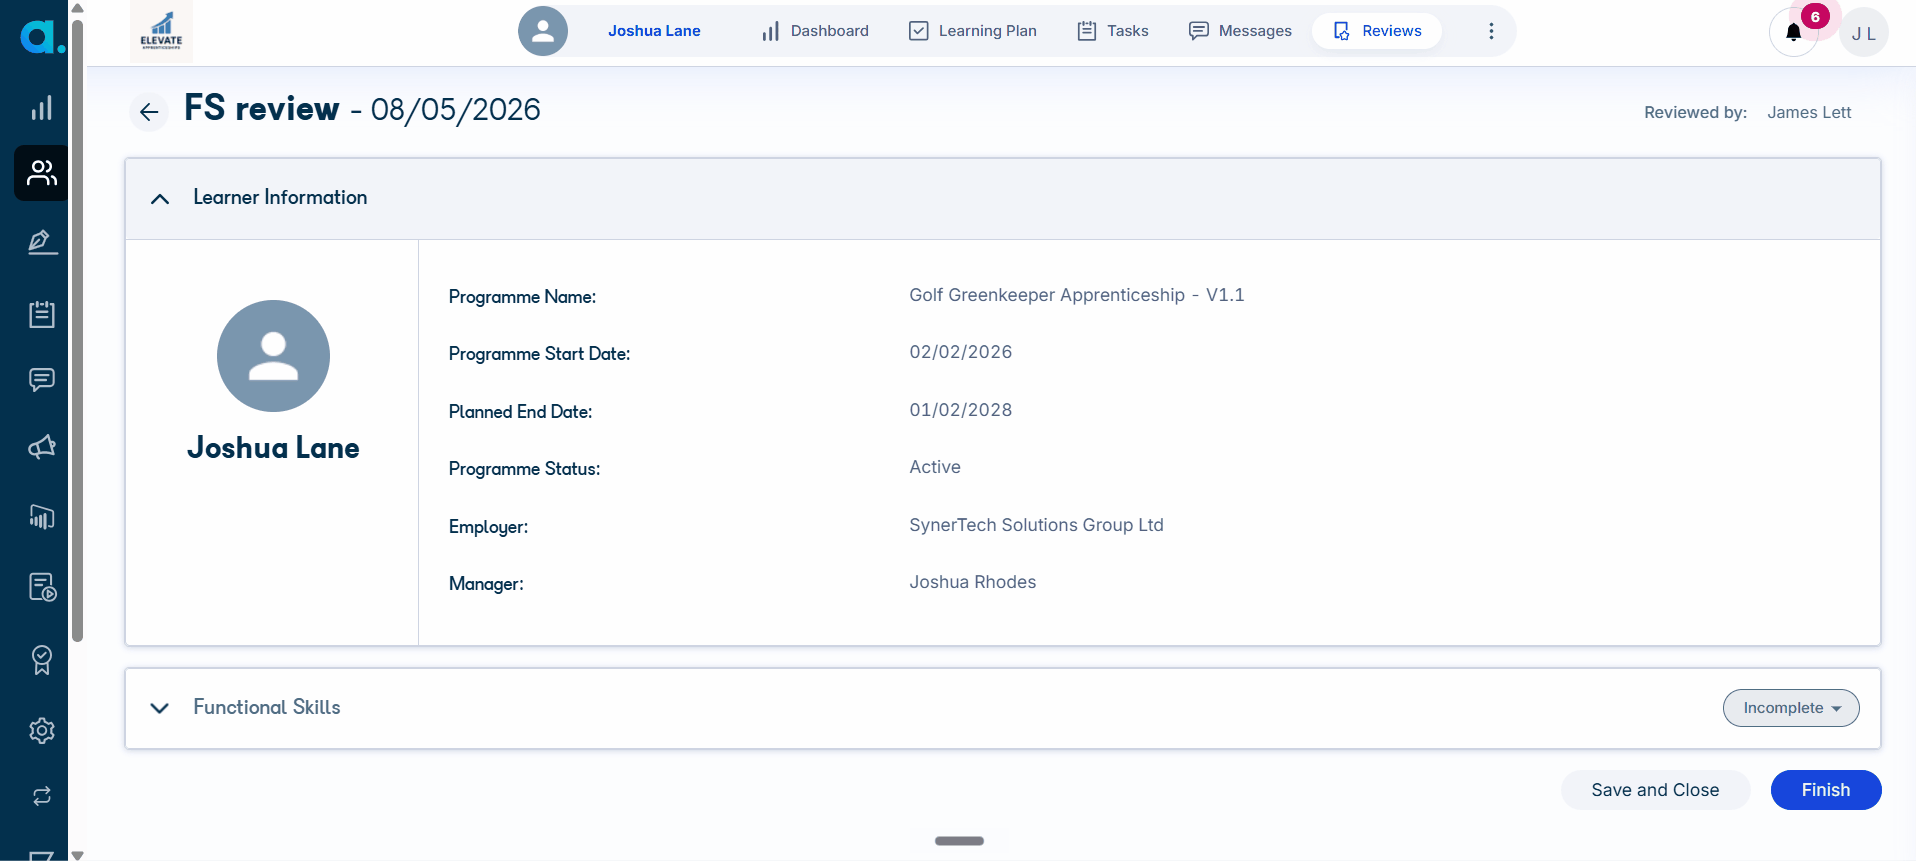Click the Programme Name: label
Image resolution: width=1916 pixels, height=861 pixels.
(522, 297)
